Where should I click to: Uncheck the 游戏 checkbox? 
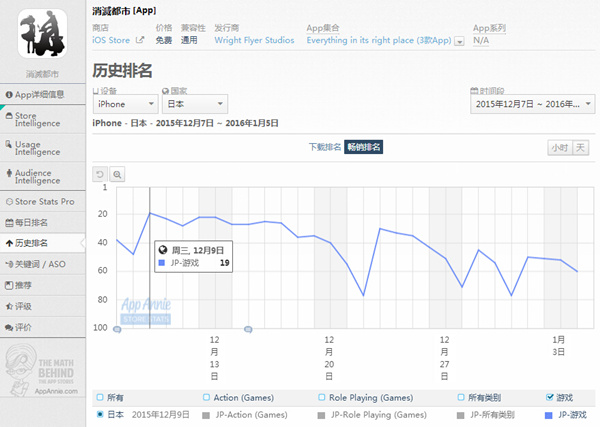click(x=549, y=397)
